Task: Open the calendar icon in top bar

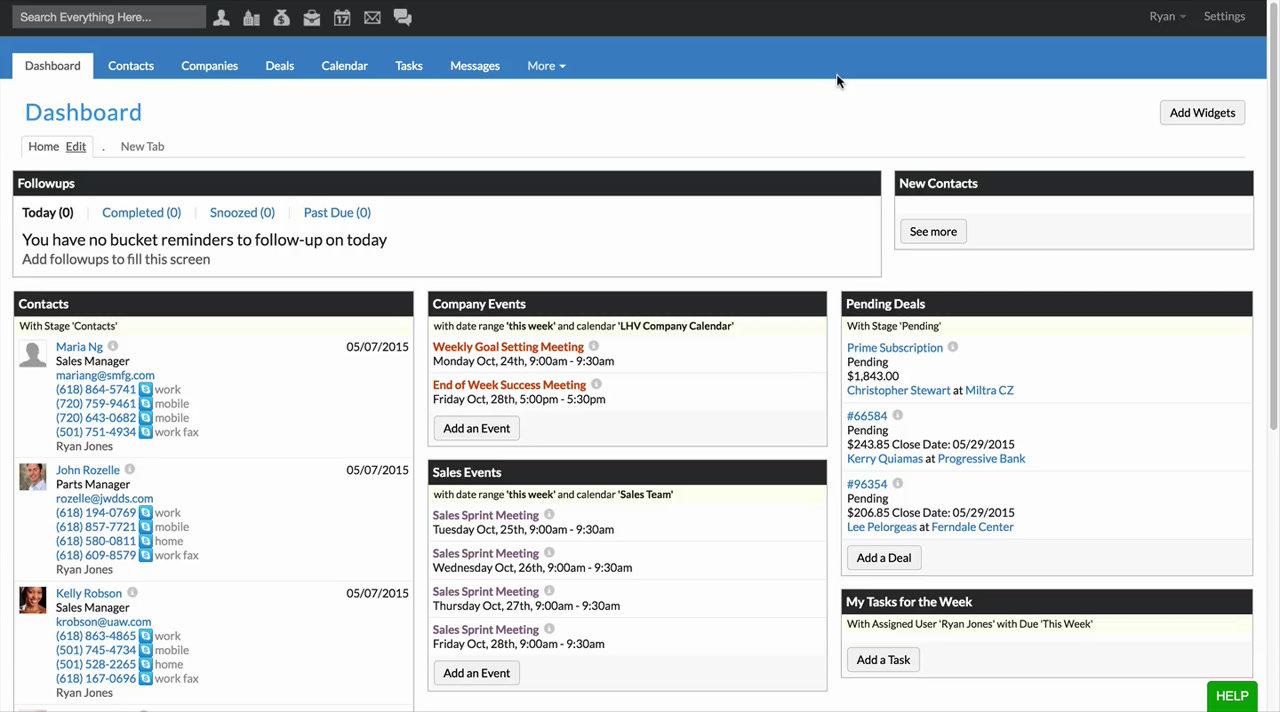Action: 342,17
